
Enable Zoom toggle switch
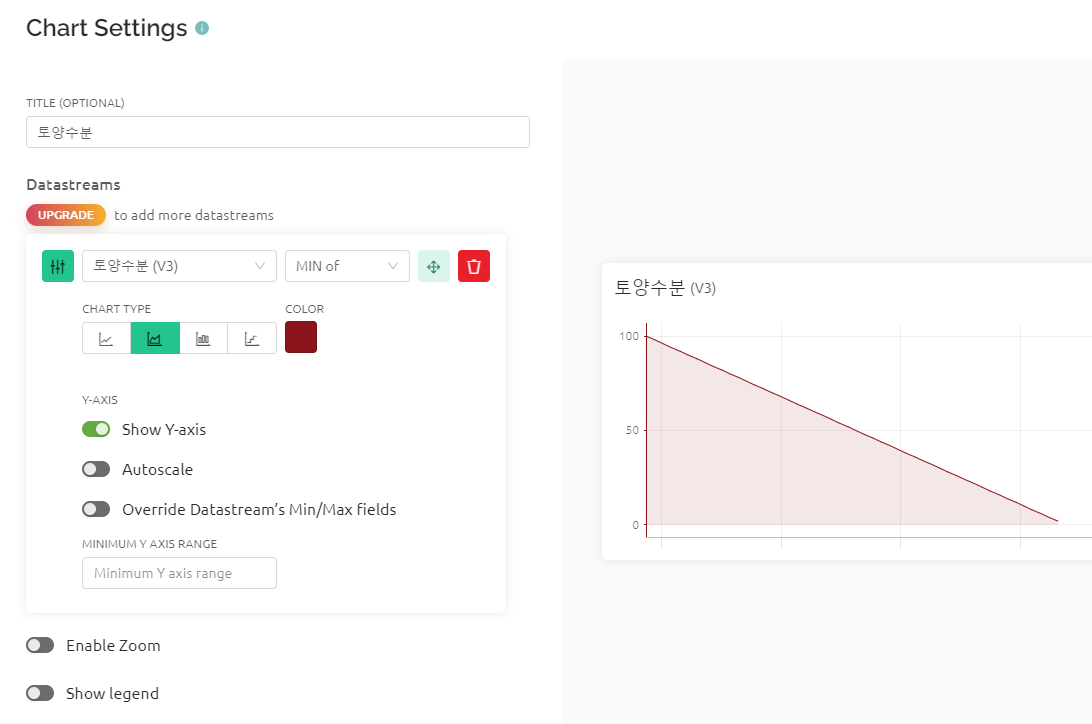point(40,645)
